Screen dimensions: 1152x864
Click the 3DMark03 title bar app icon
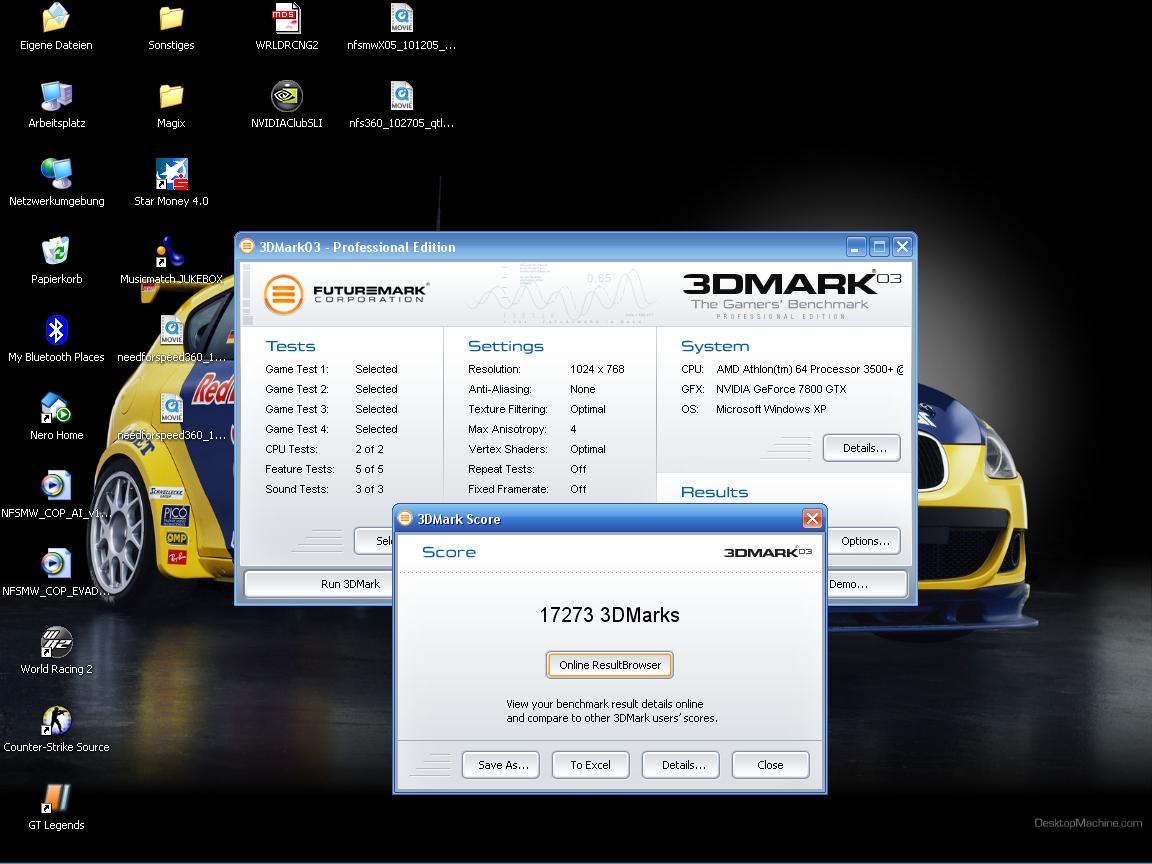click(248, 246)
